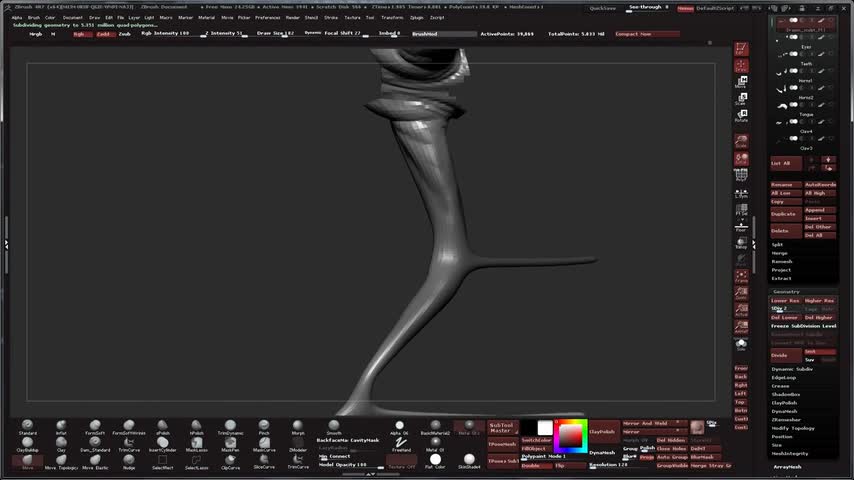Select the ClipCurve brush
Screen dimensions: 854x480
click(230, 462)
